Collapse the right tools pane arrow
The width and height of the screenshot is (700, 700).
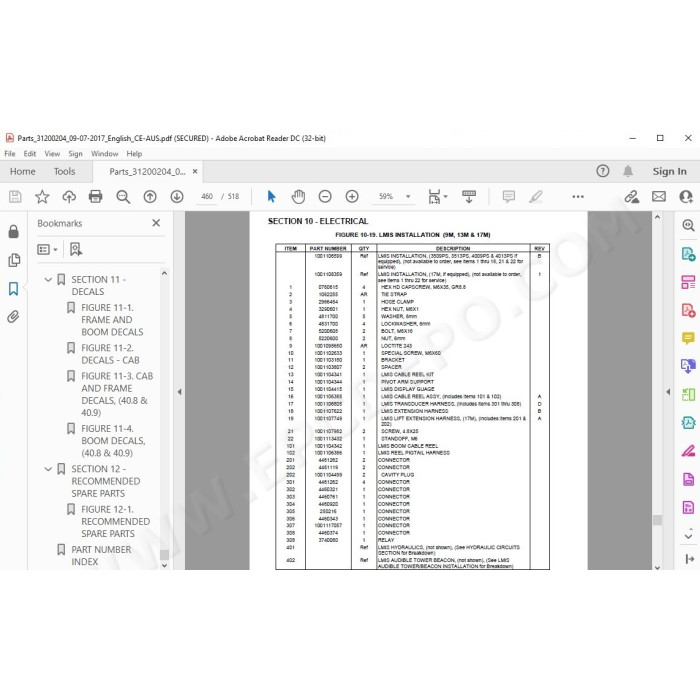[668, 392]
